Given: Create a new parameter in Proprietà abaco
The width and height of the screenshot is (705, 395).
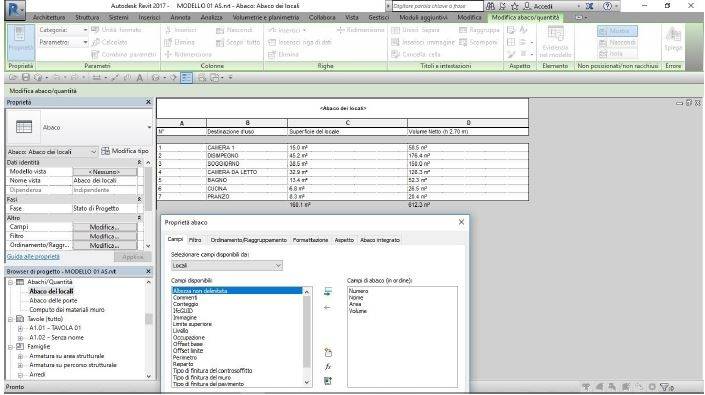Looking at the screenshot, I should coord(328,353).
